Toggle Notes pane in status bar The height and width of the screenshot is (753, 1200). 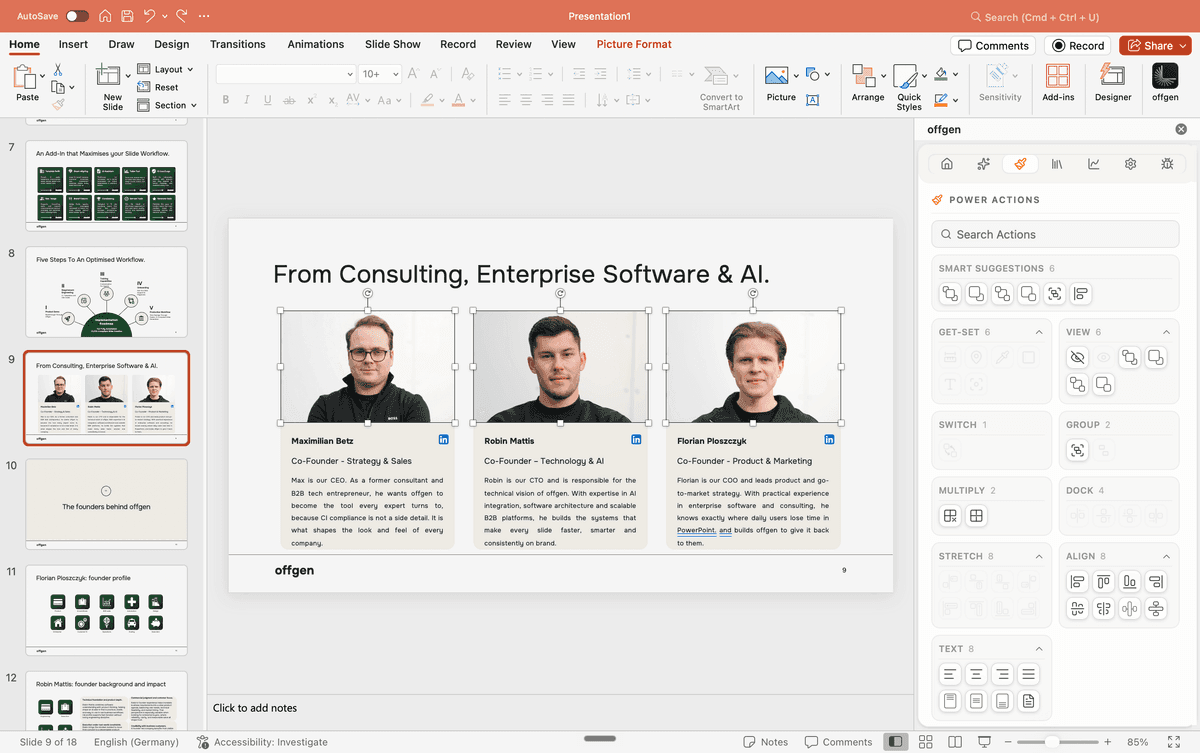(766, 742)
